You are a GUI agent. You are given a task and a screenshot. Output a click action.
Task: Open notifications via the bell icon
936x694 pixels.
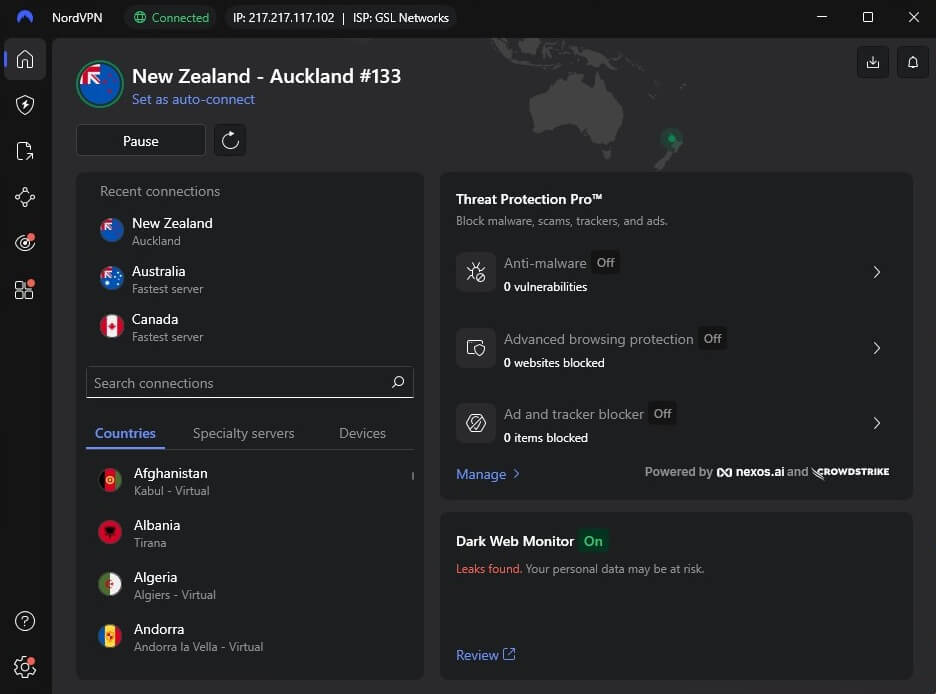pyautogui.click(x=912, y=61)
